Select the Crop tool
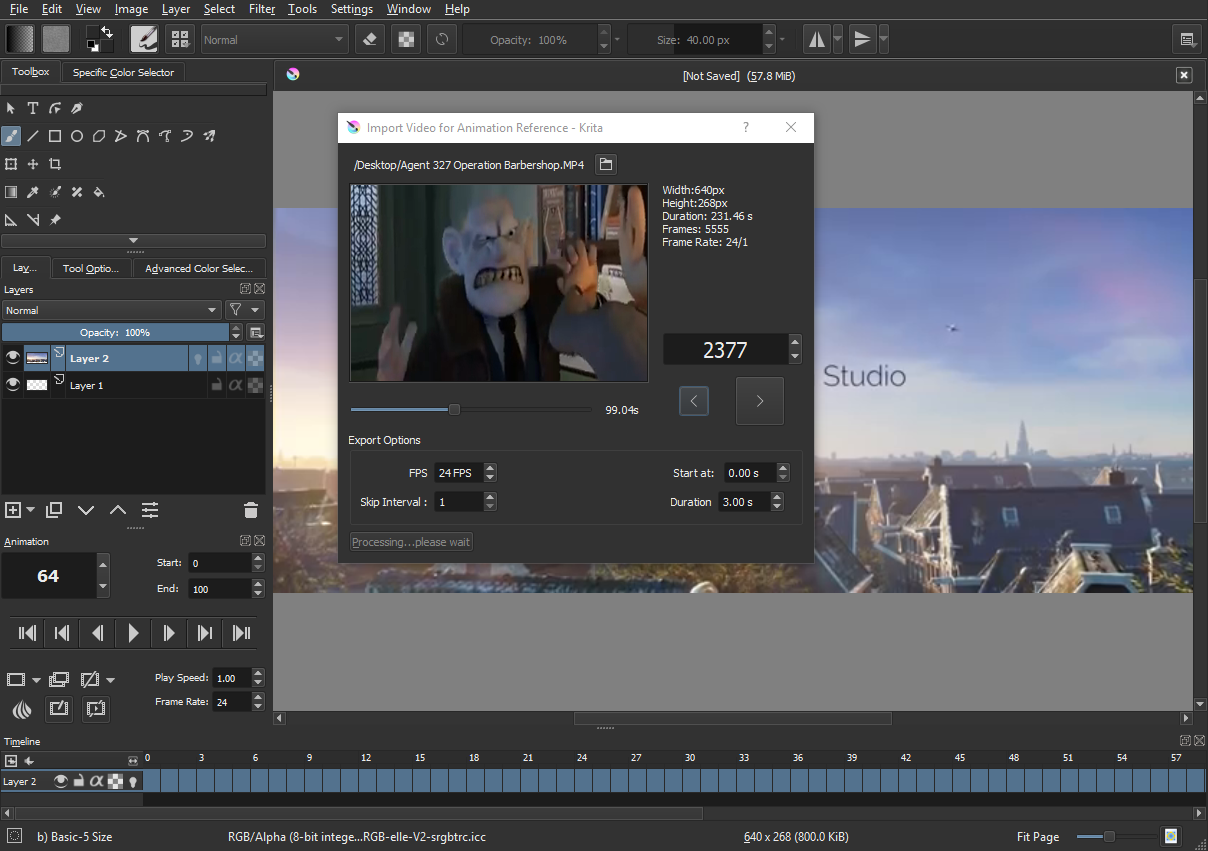Screen dimensions: 1208x851 (55, 164)
